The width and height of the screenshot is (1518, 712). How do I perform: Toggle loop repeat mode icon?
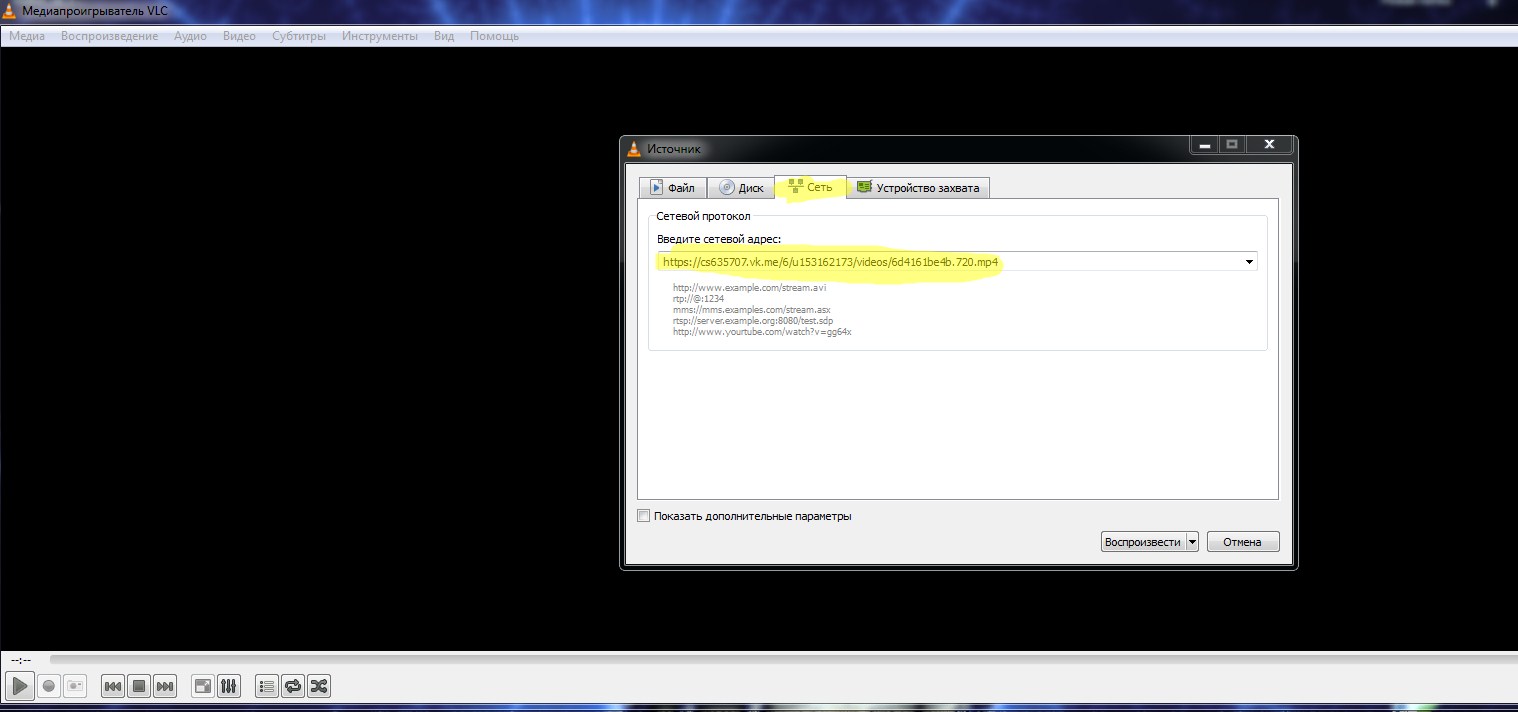point(293,686)
